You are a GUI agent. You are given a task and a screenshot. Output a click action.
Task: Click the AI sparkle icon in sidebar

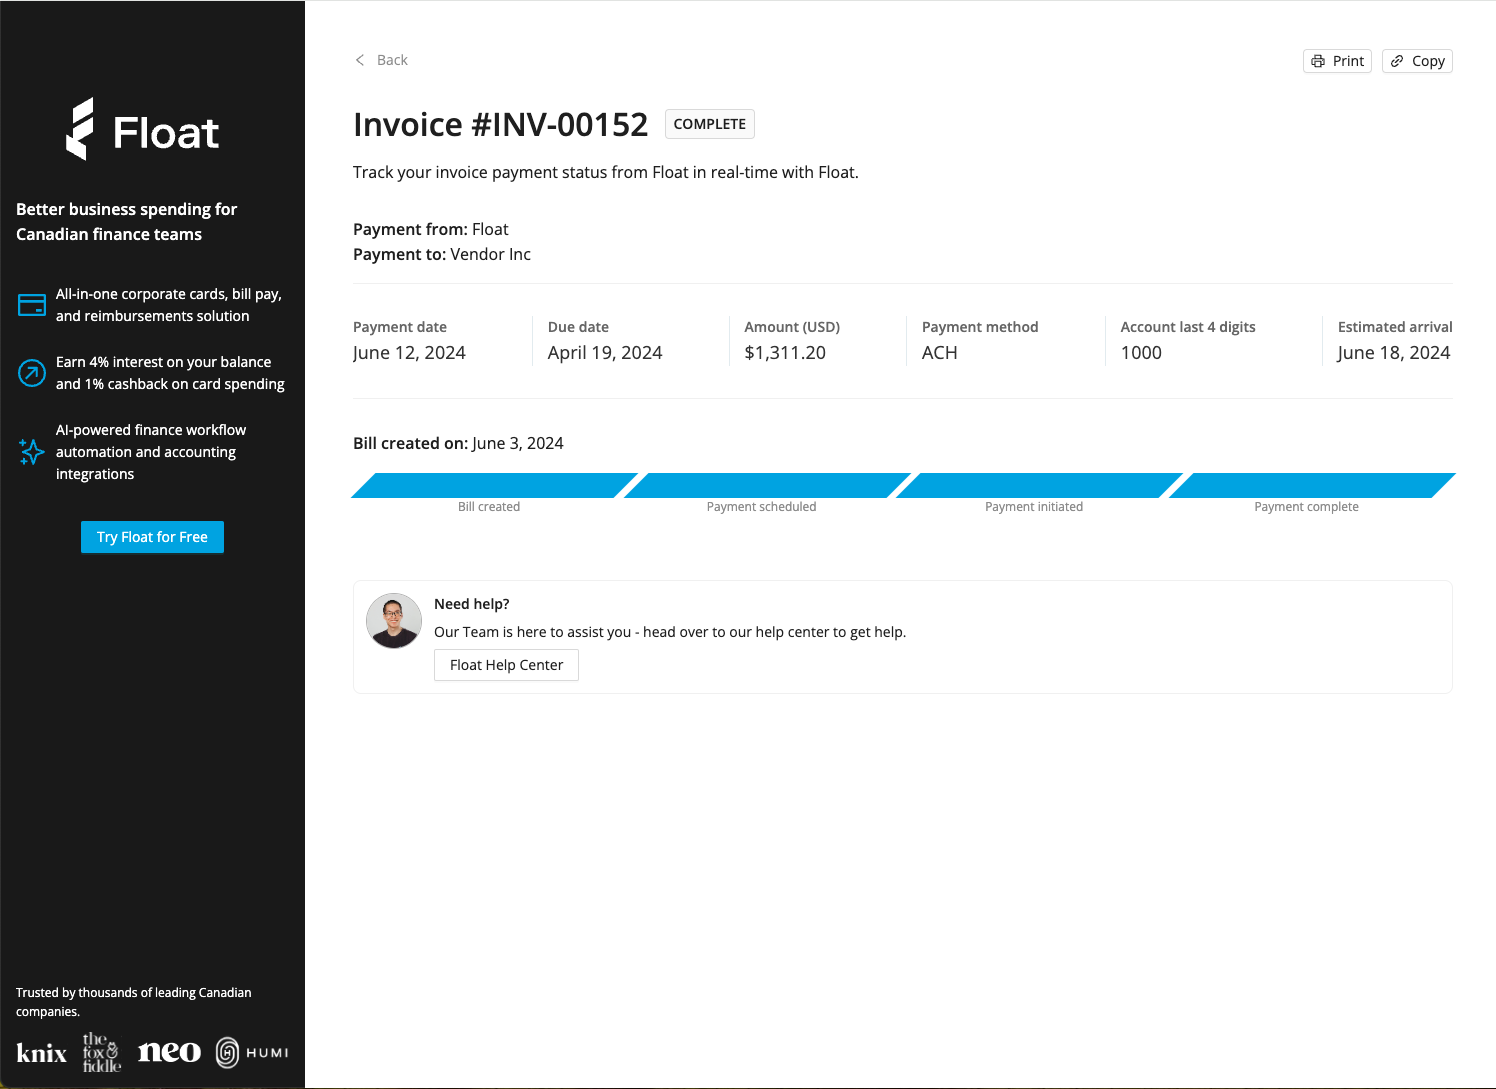[32, 452]
